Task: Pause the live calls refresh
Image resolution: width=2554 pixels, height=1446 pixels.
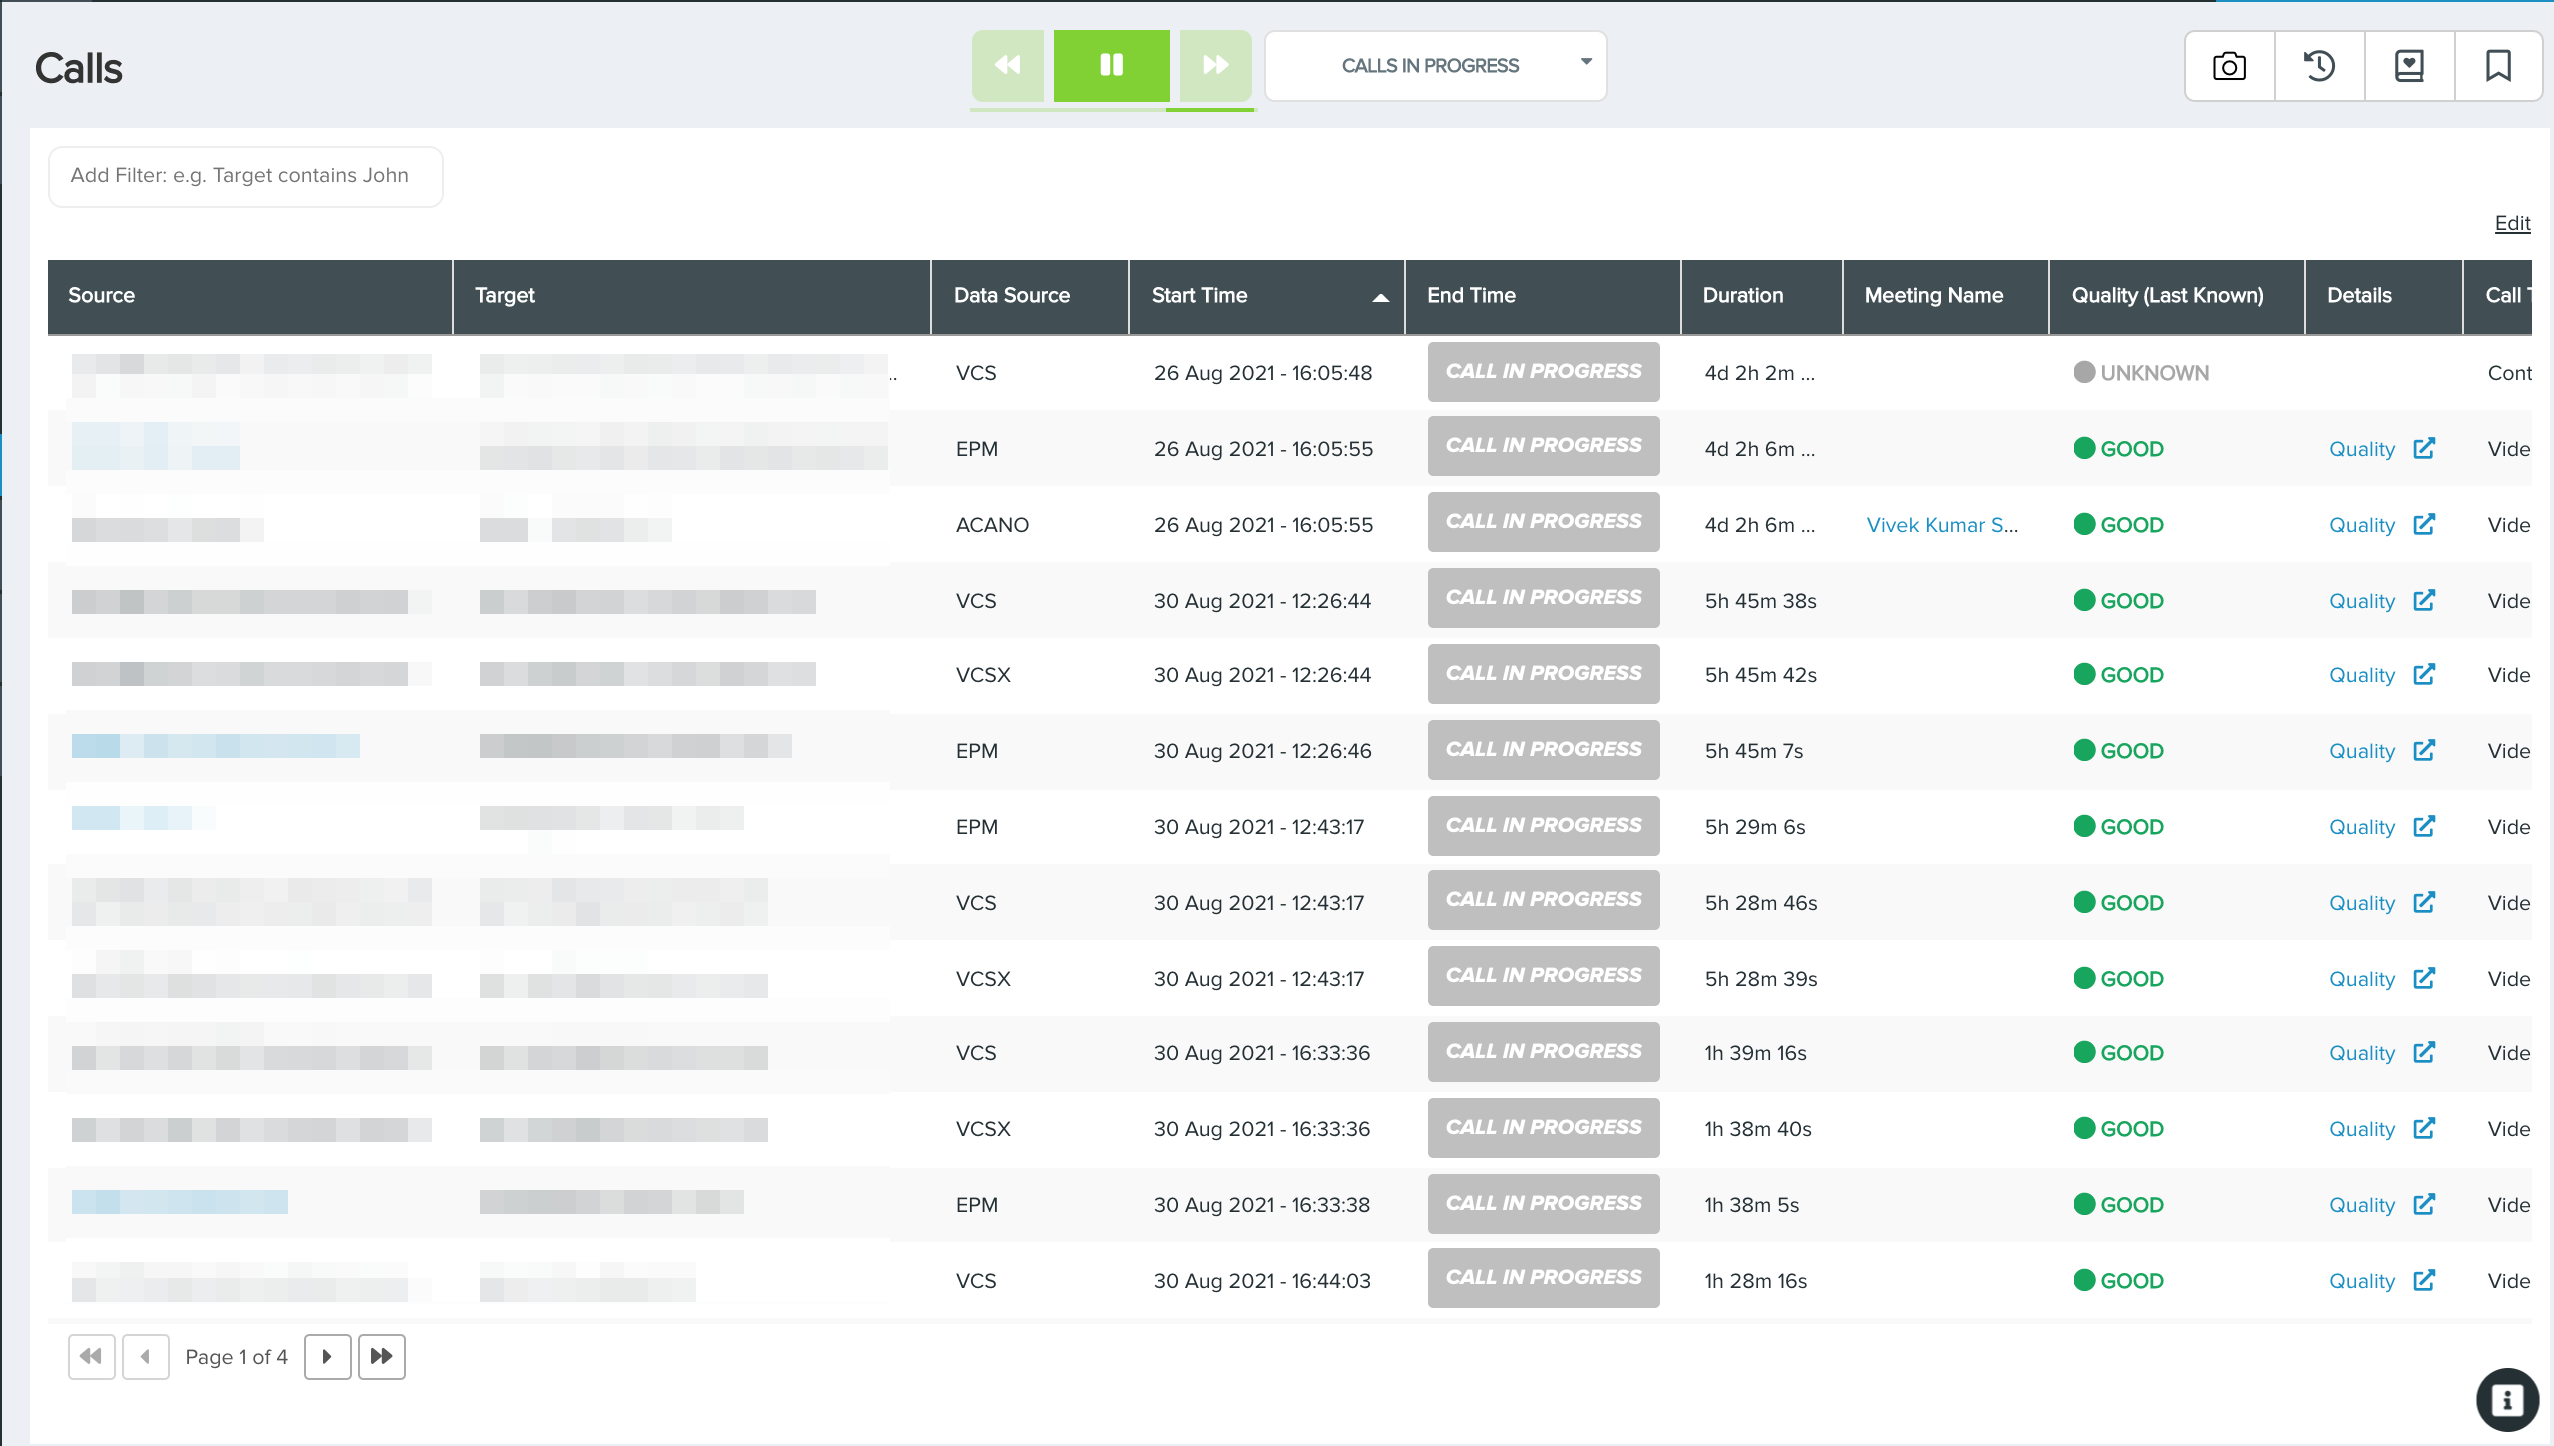Action: point(1111,66)
